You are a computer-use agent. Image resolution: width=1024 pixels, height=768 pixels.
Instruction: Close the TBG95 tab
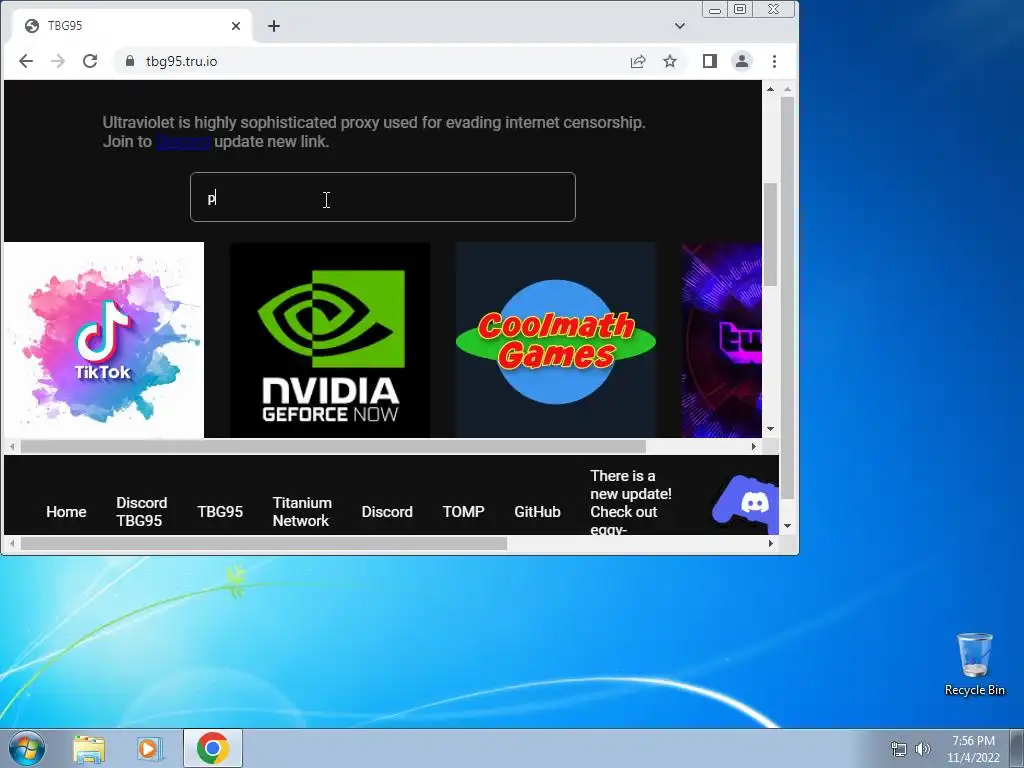coord(236,26)
